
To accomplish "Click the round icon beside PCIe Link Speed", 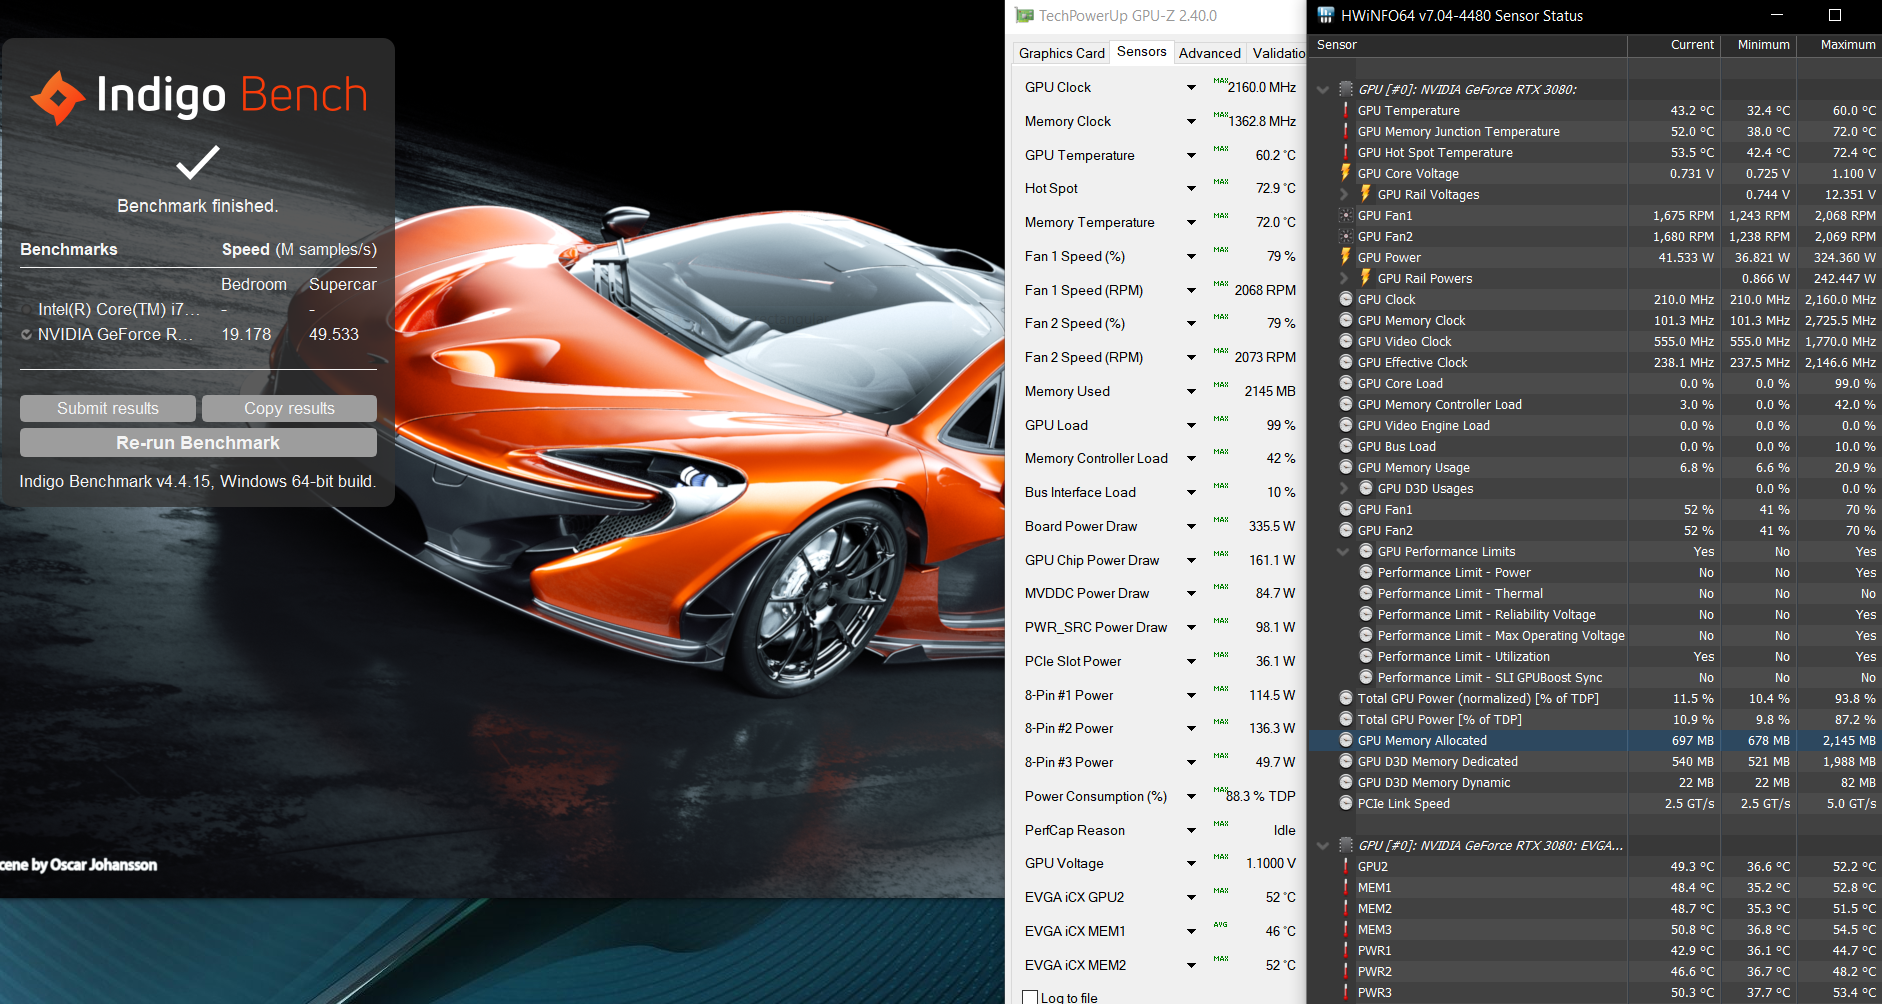I will [x=1346, y=804].
